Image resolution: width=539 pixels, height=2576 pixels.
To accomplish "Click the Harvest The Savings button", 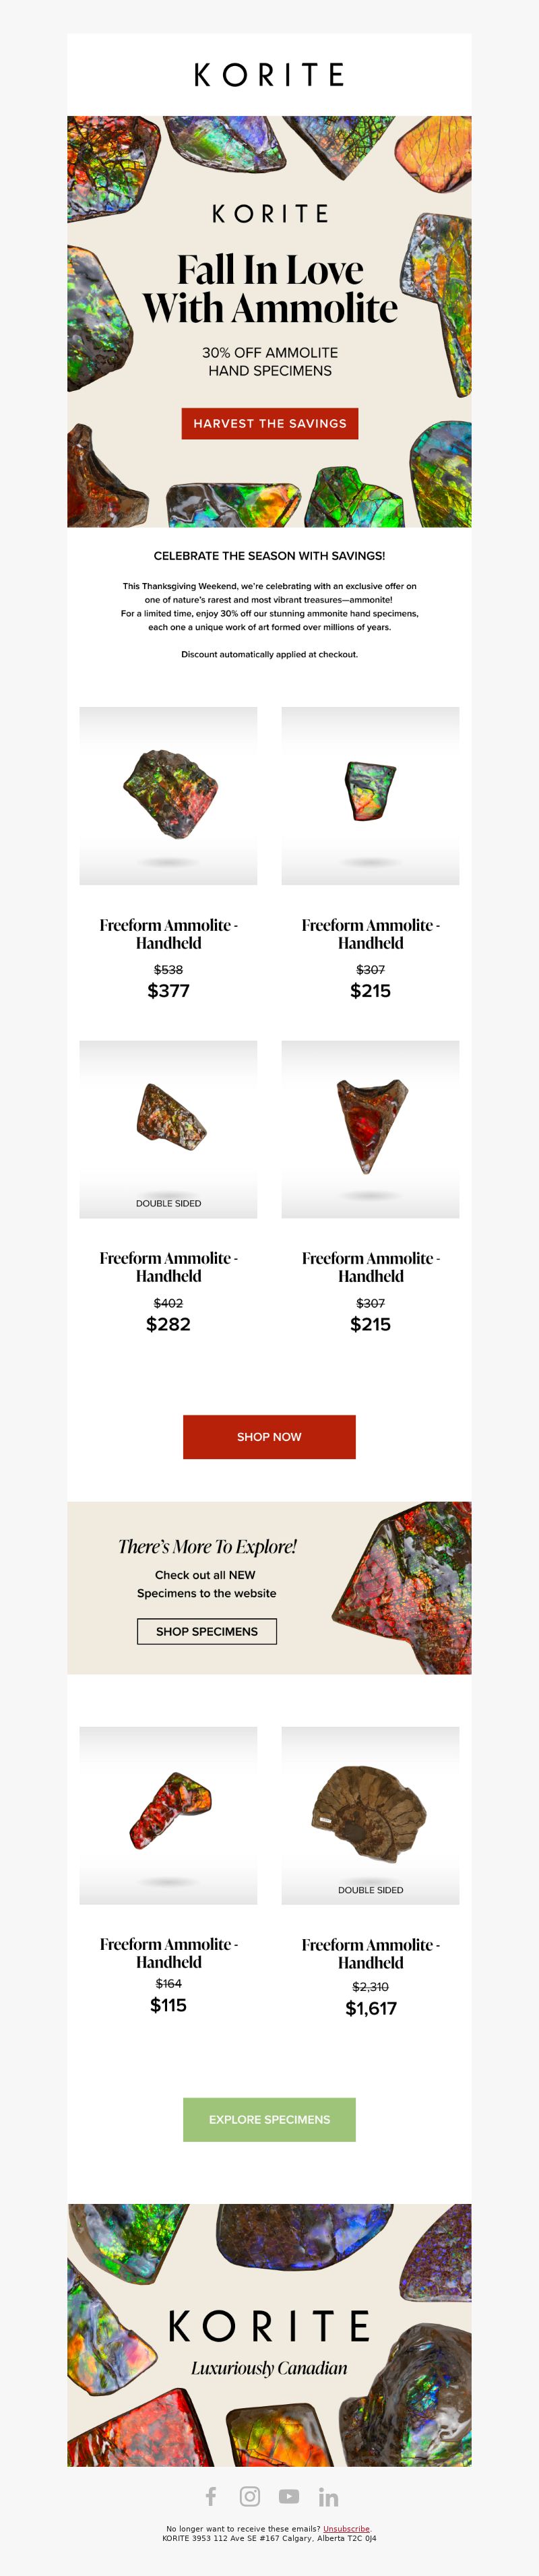I will [269, 423].
